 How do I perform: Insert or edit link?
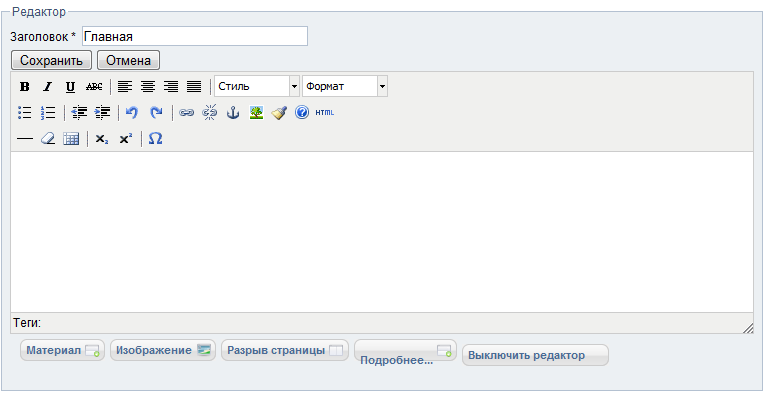pos(186,113)
